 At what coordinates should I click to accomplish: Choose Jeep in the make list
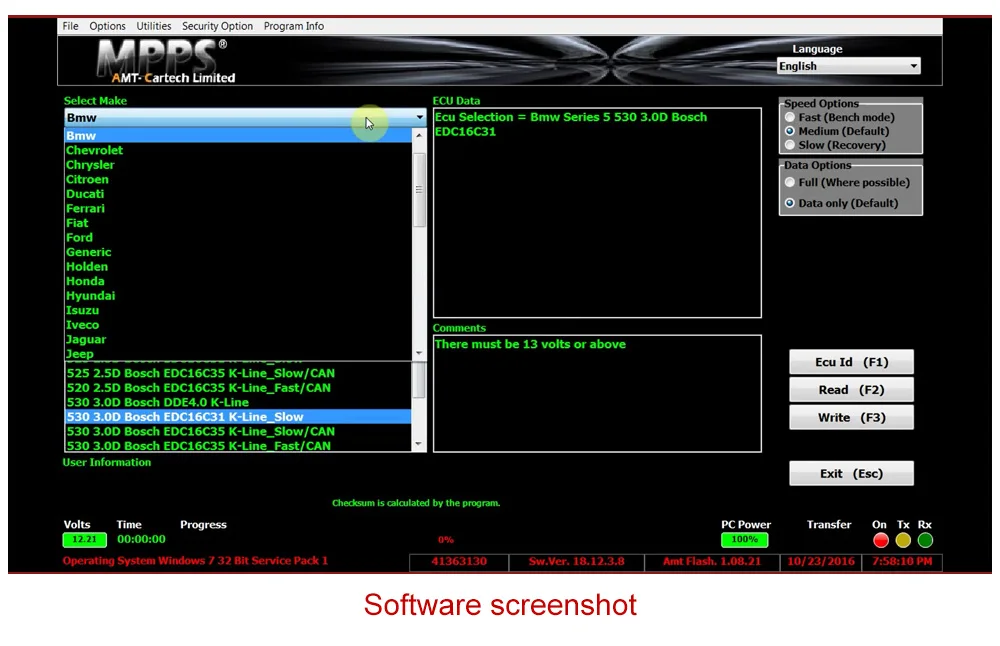pos(239,354)
